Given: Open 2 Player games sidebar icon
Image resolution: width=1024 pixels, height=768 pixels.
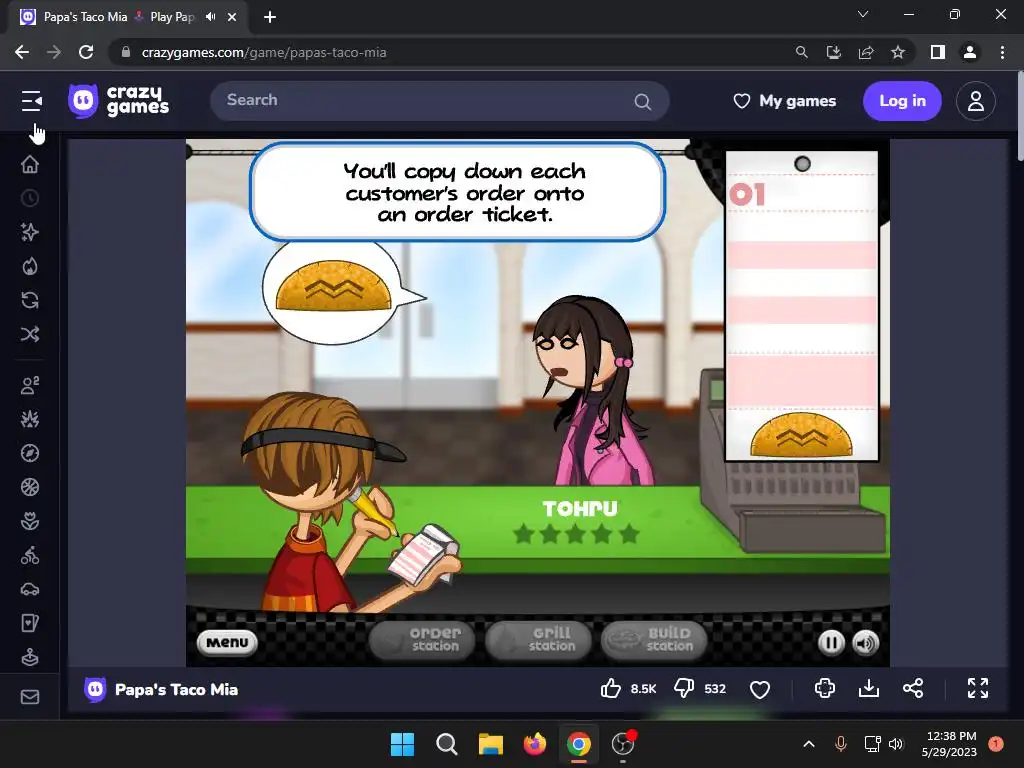Looking at the screenshot, I should coord(30,385).
